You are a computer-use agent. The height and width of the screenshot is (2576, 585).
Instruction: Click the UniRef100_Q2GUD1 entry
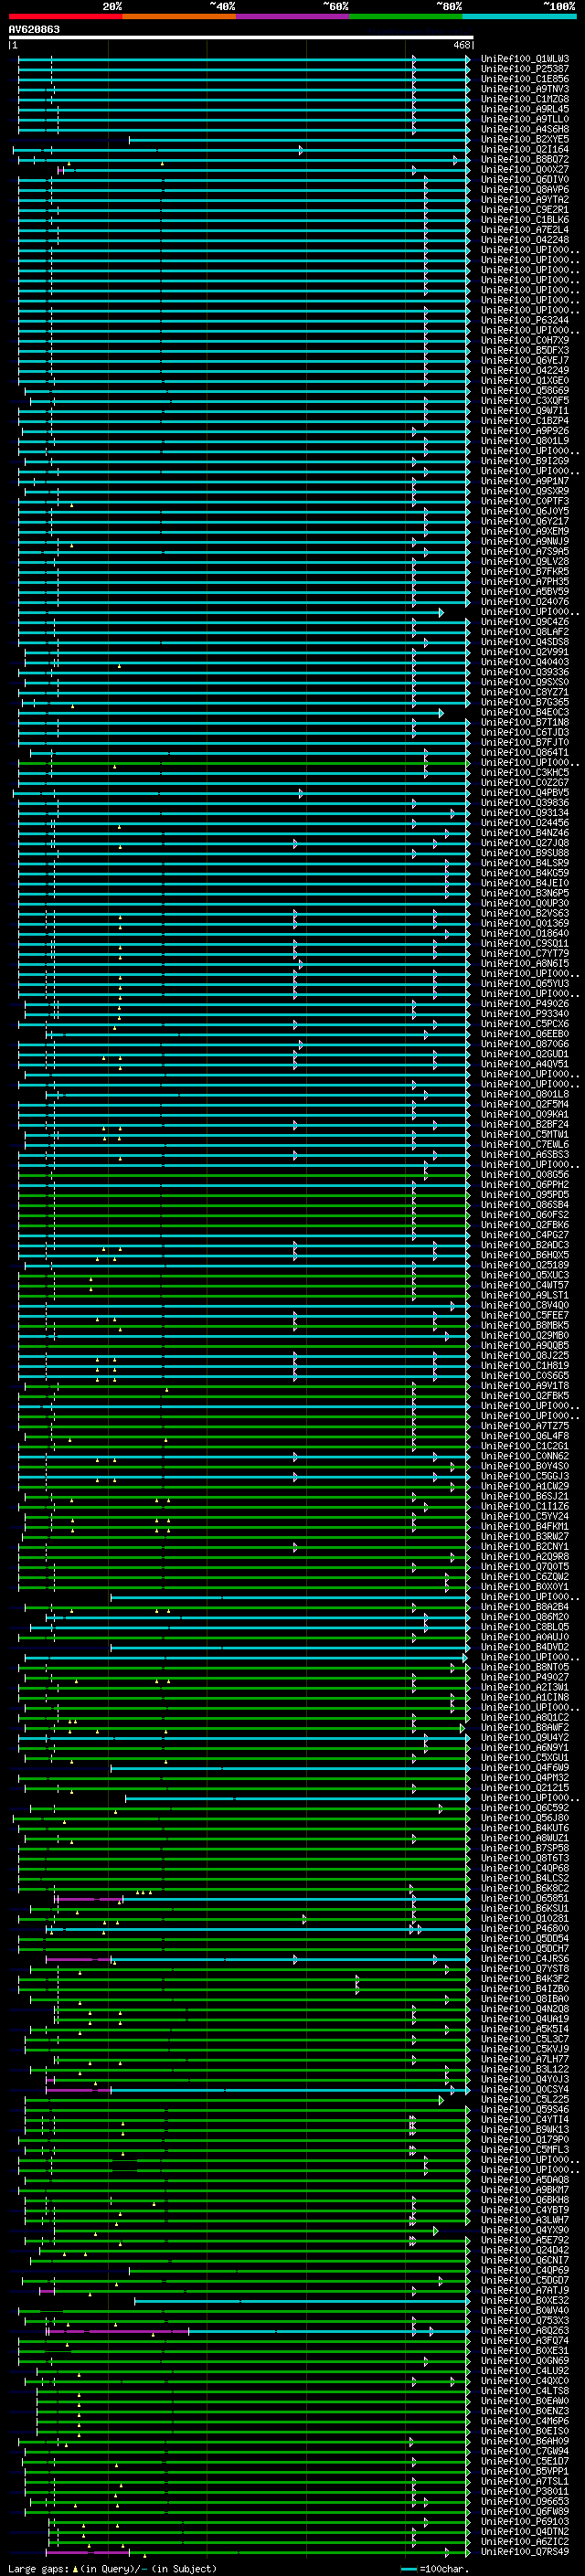coord(525,1053)
